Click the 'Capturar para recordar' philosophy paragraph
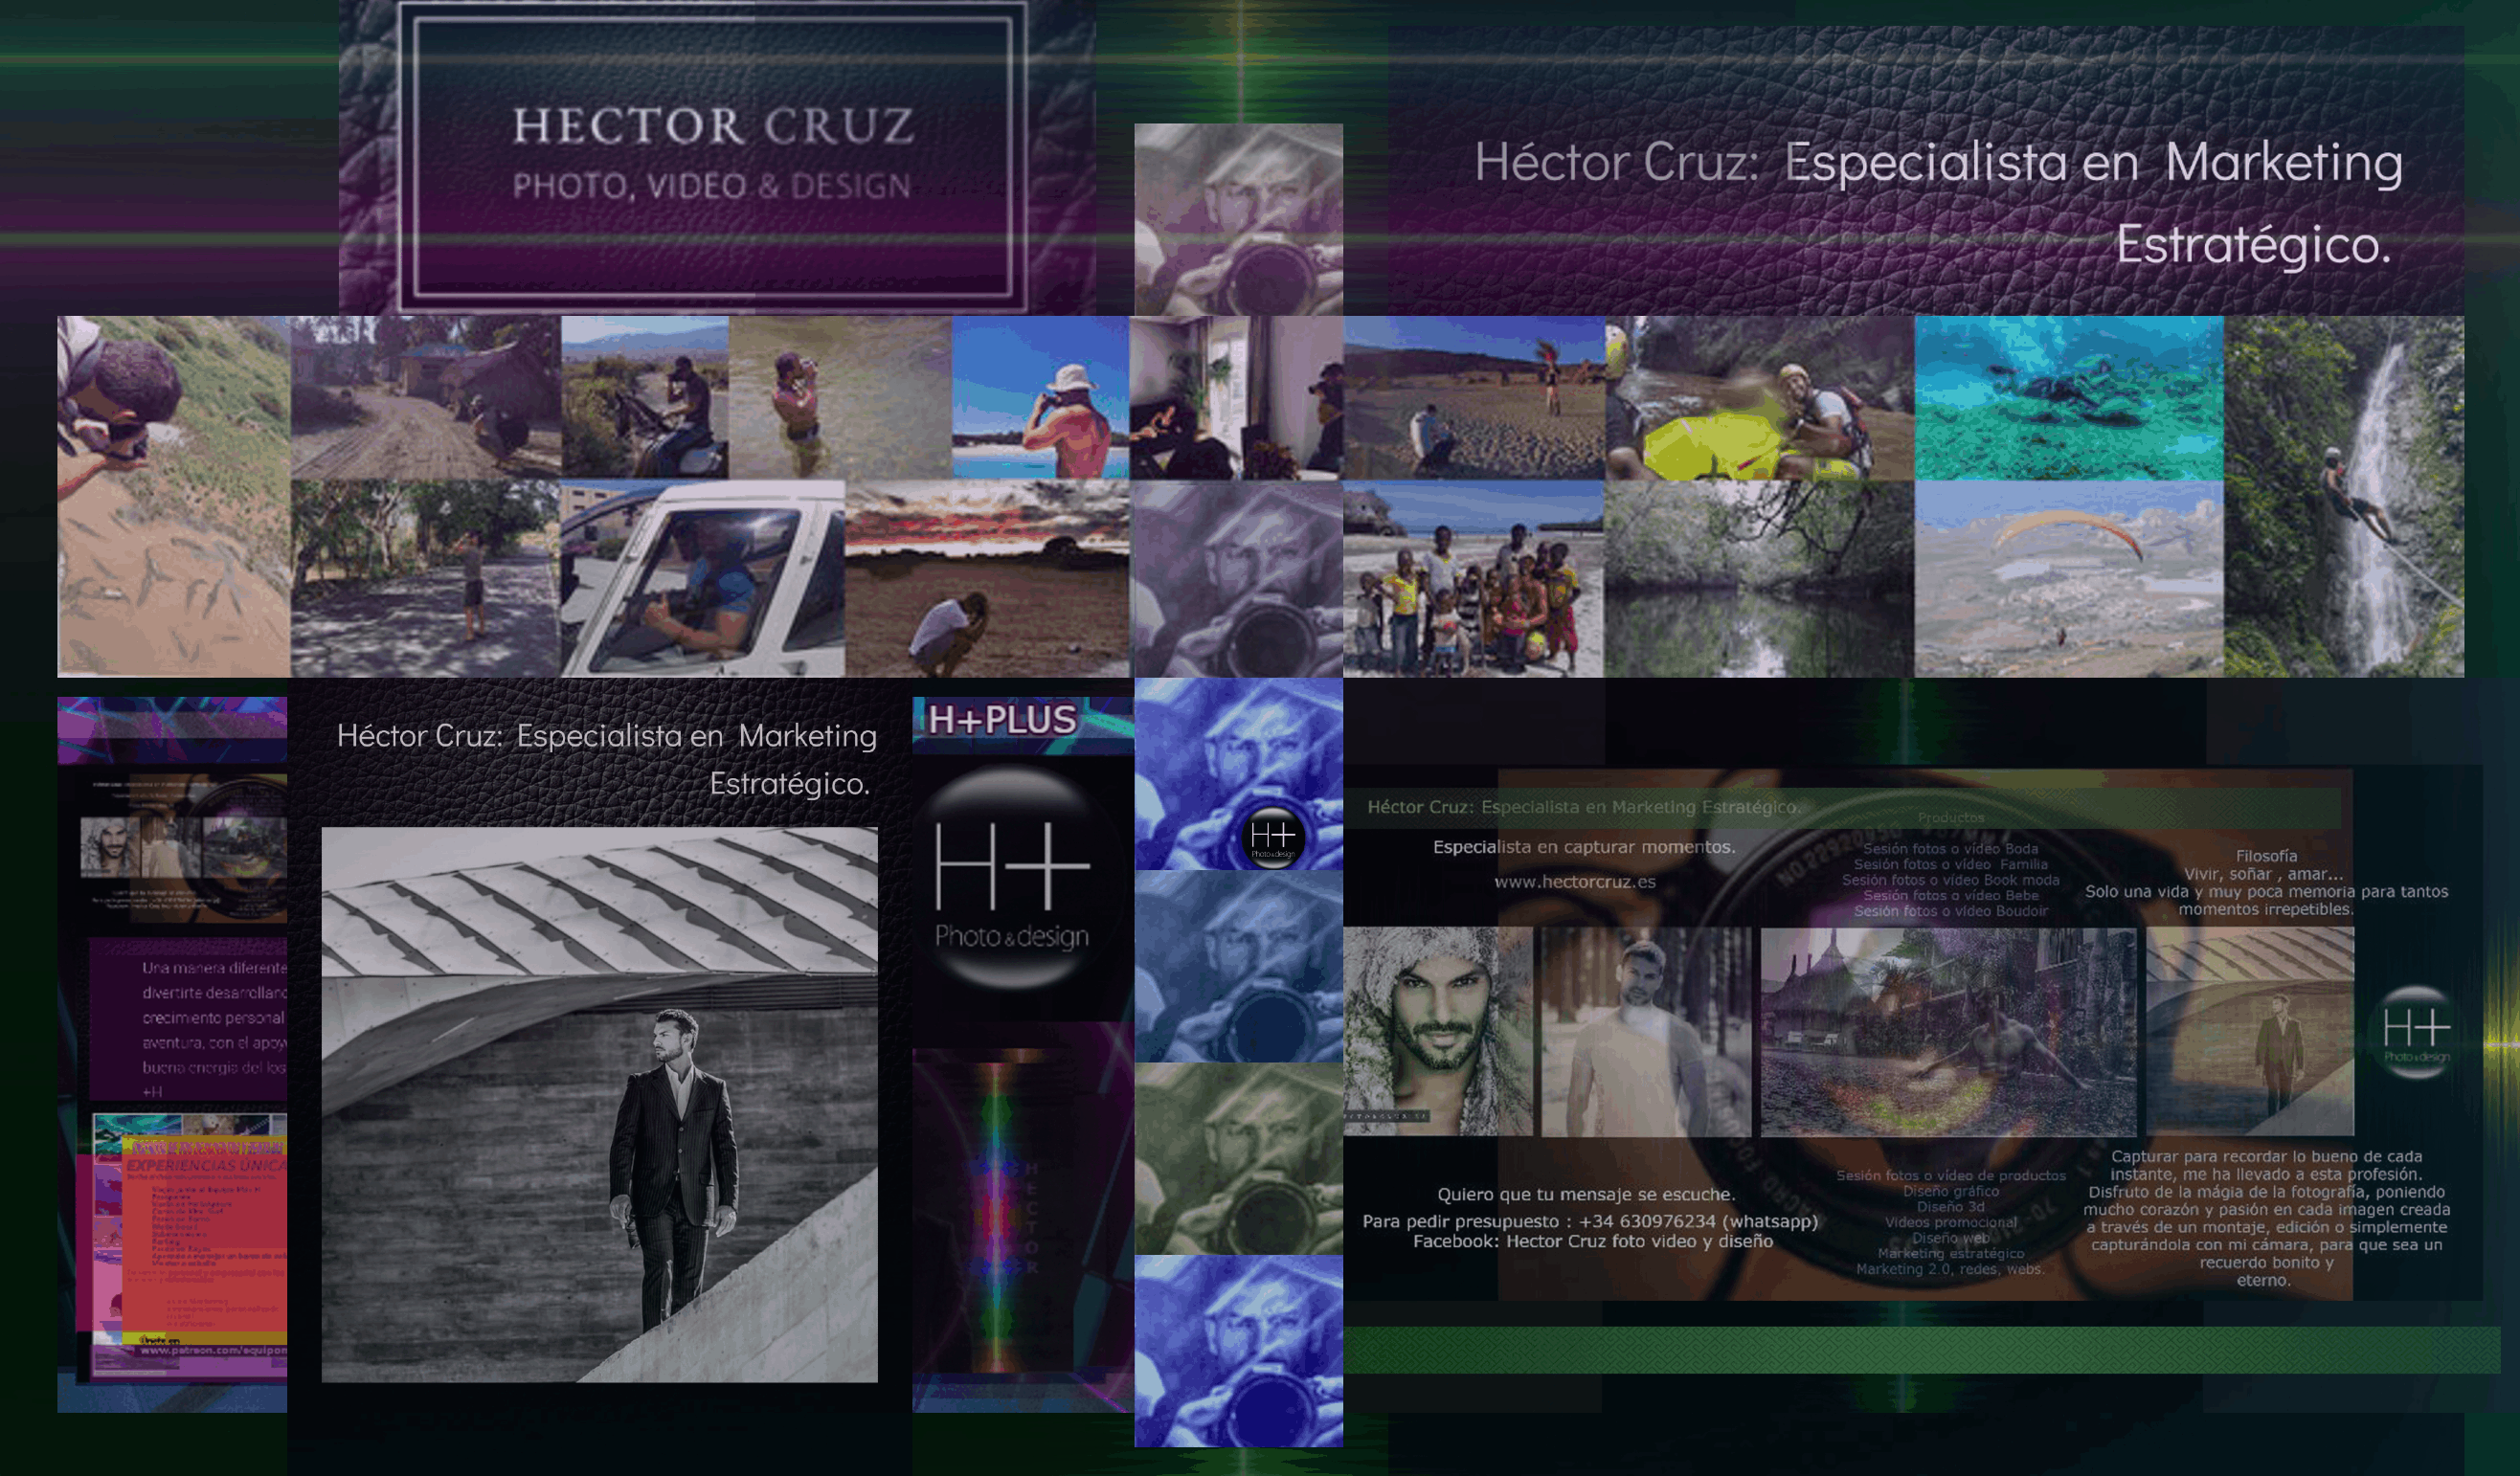This screenshot has width=2520, height=1476. tap(2266, 1218)
